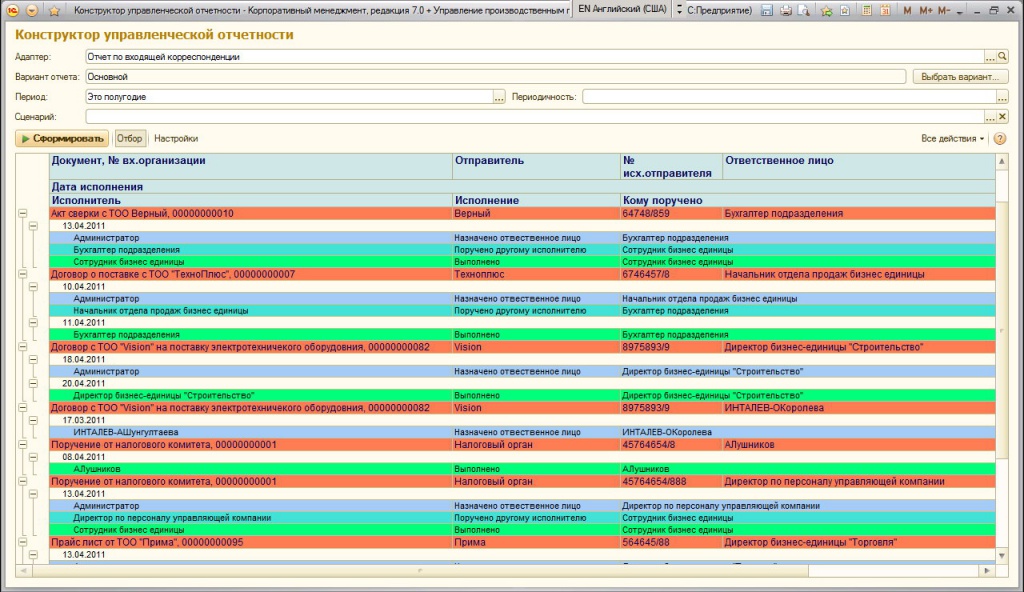Collapse the 10.04.2011 date group
1024x592 pixels.
pyautogui.click(x=33, y=286)
